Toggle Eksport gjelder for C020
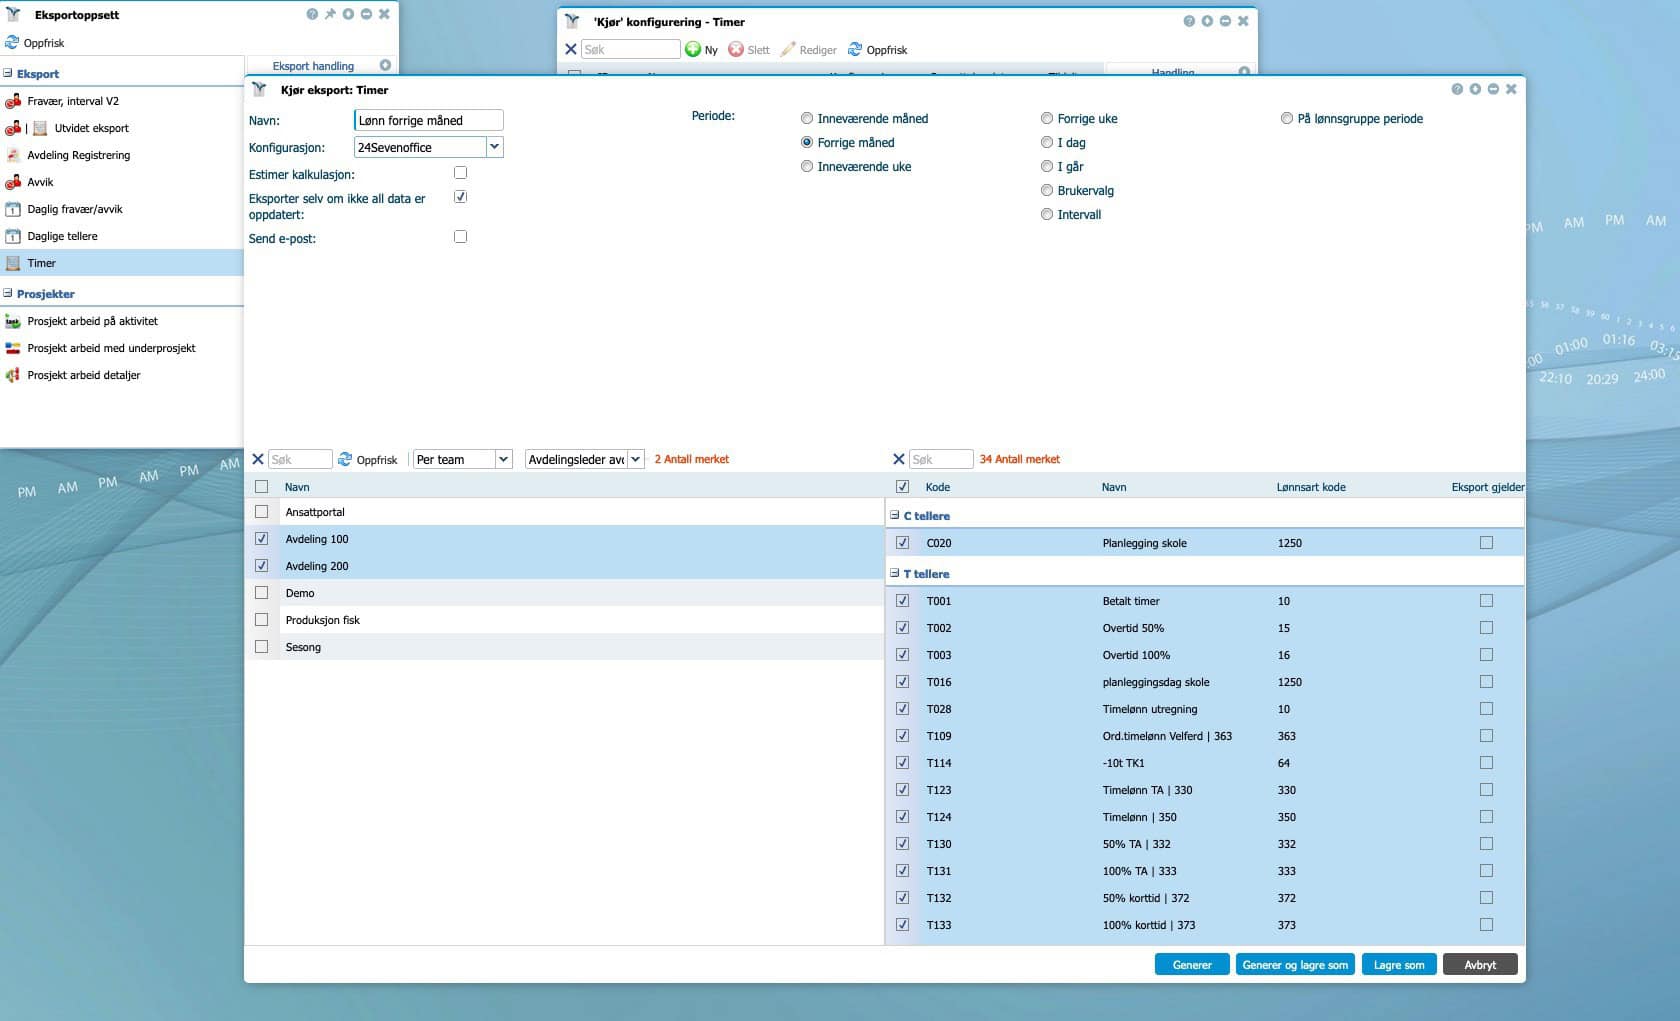 (1486, 542)
